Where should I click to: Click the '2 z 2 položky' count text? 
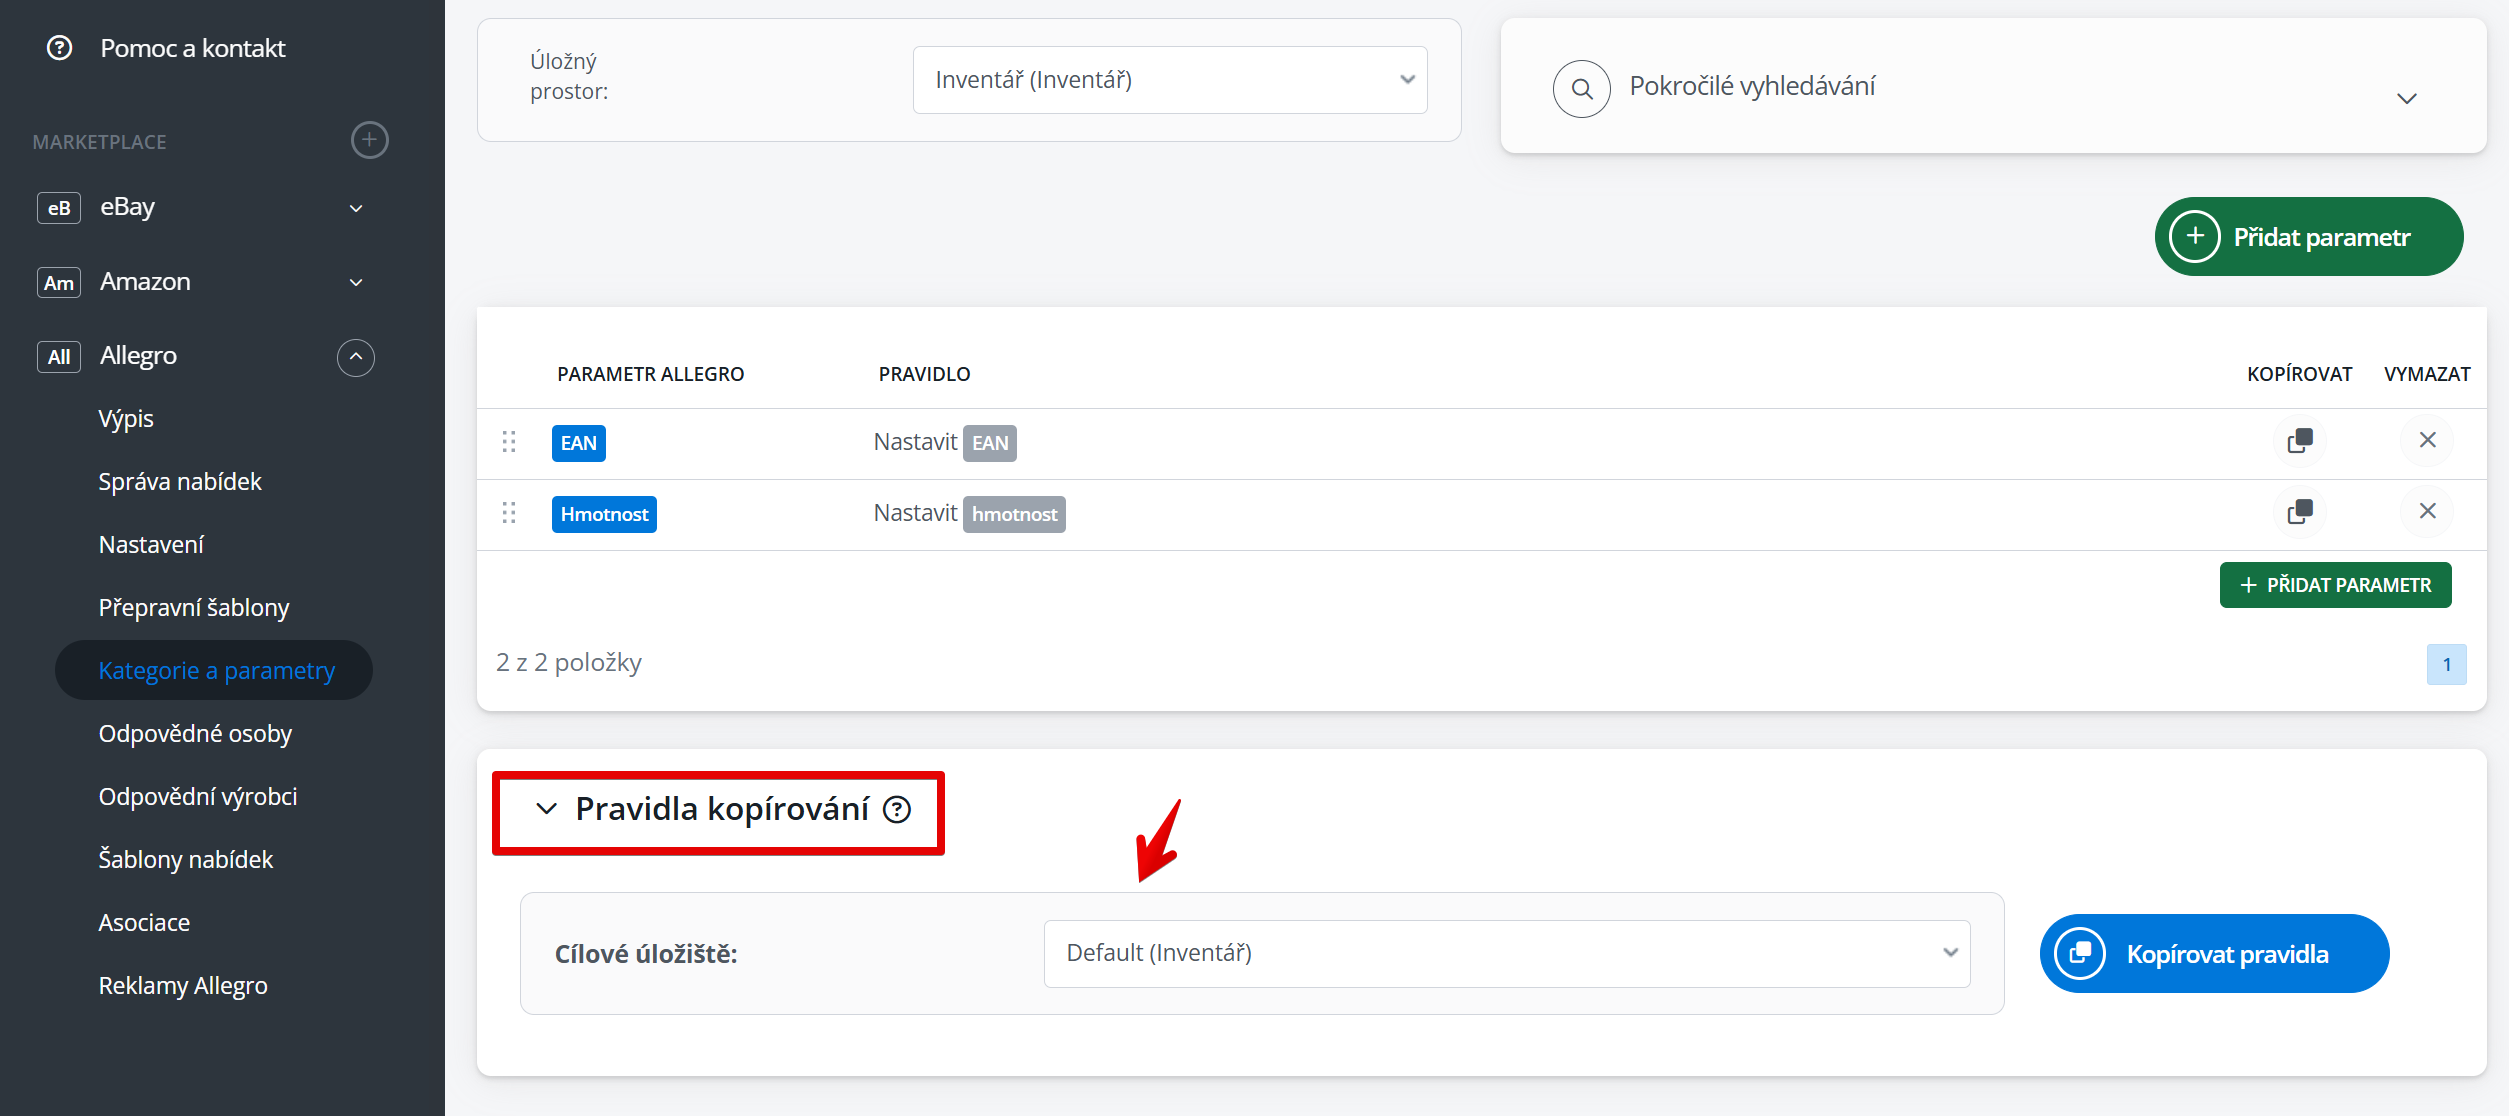[x=569, y=663]
